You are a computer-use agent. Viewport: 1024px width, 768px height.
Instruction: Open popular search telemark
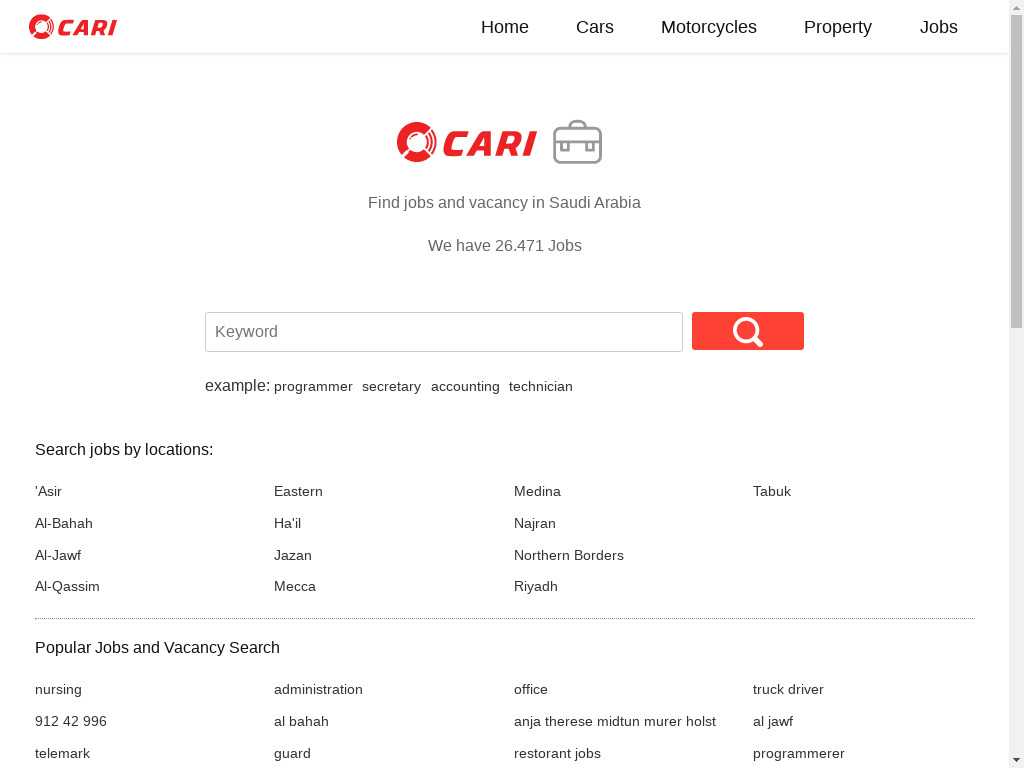(63, 754)
